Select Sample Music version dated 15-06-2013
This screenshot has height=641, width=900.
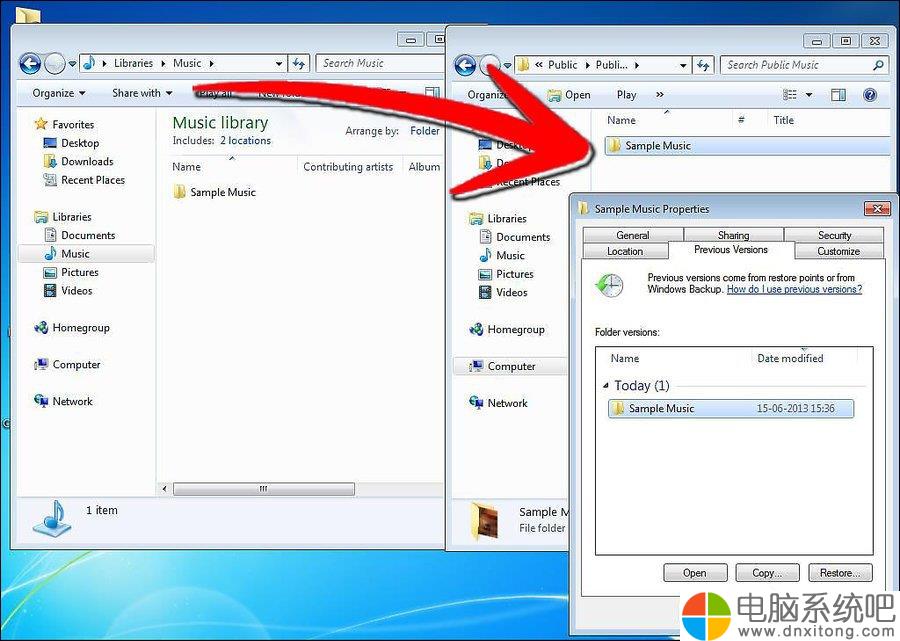pos(731,409)
